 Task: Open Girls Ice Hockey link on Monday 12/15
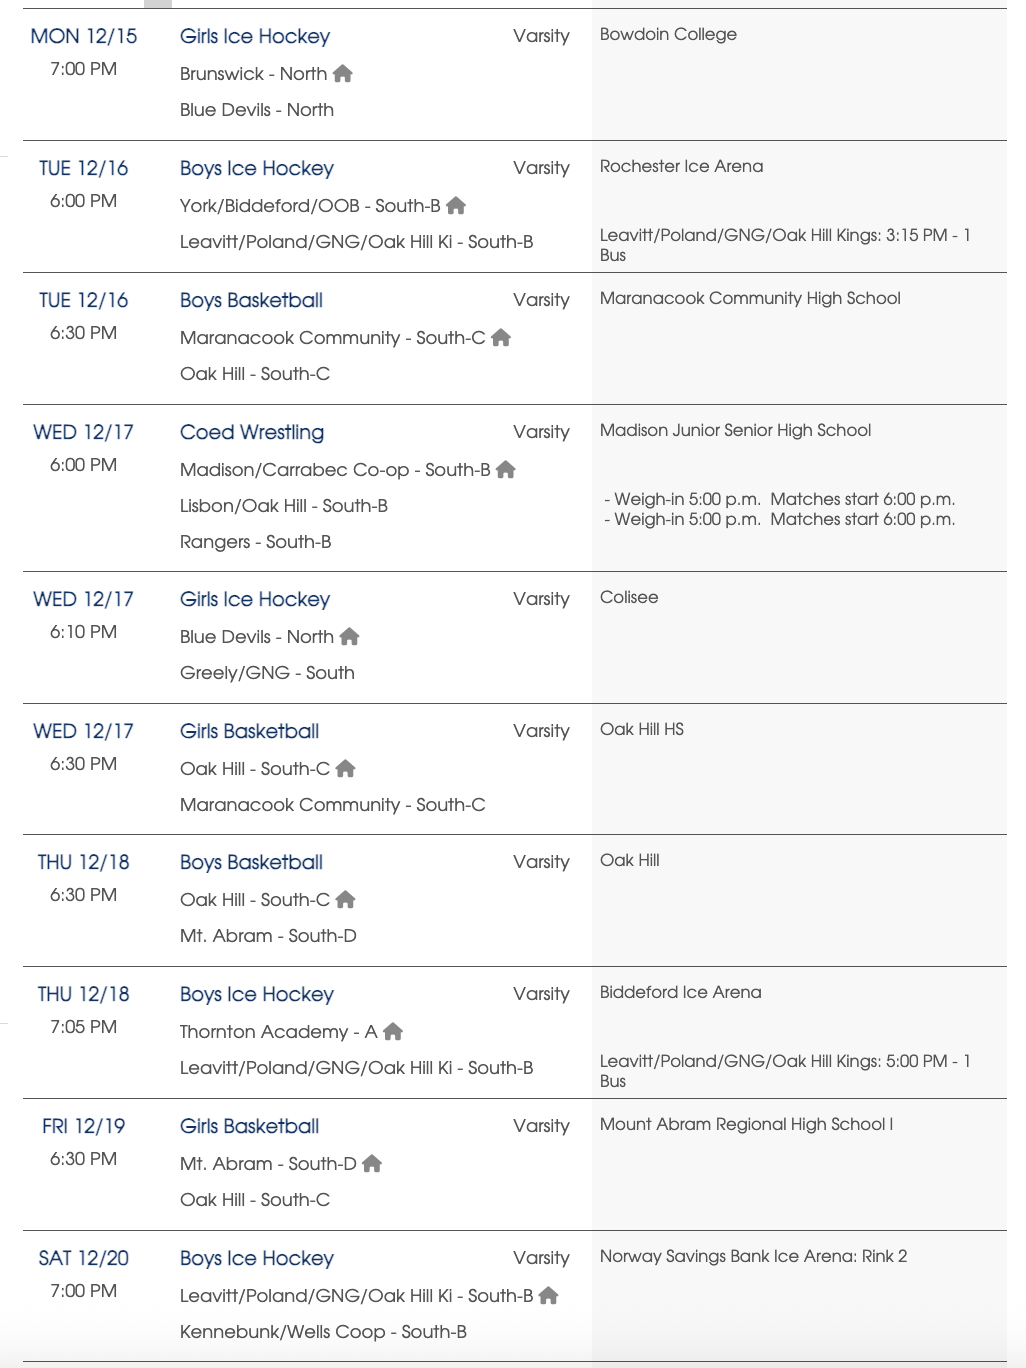coord(255,37)
